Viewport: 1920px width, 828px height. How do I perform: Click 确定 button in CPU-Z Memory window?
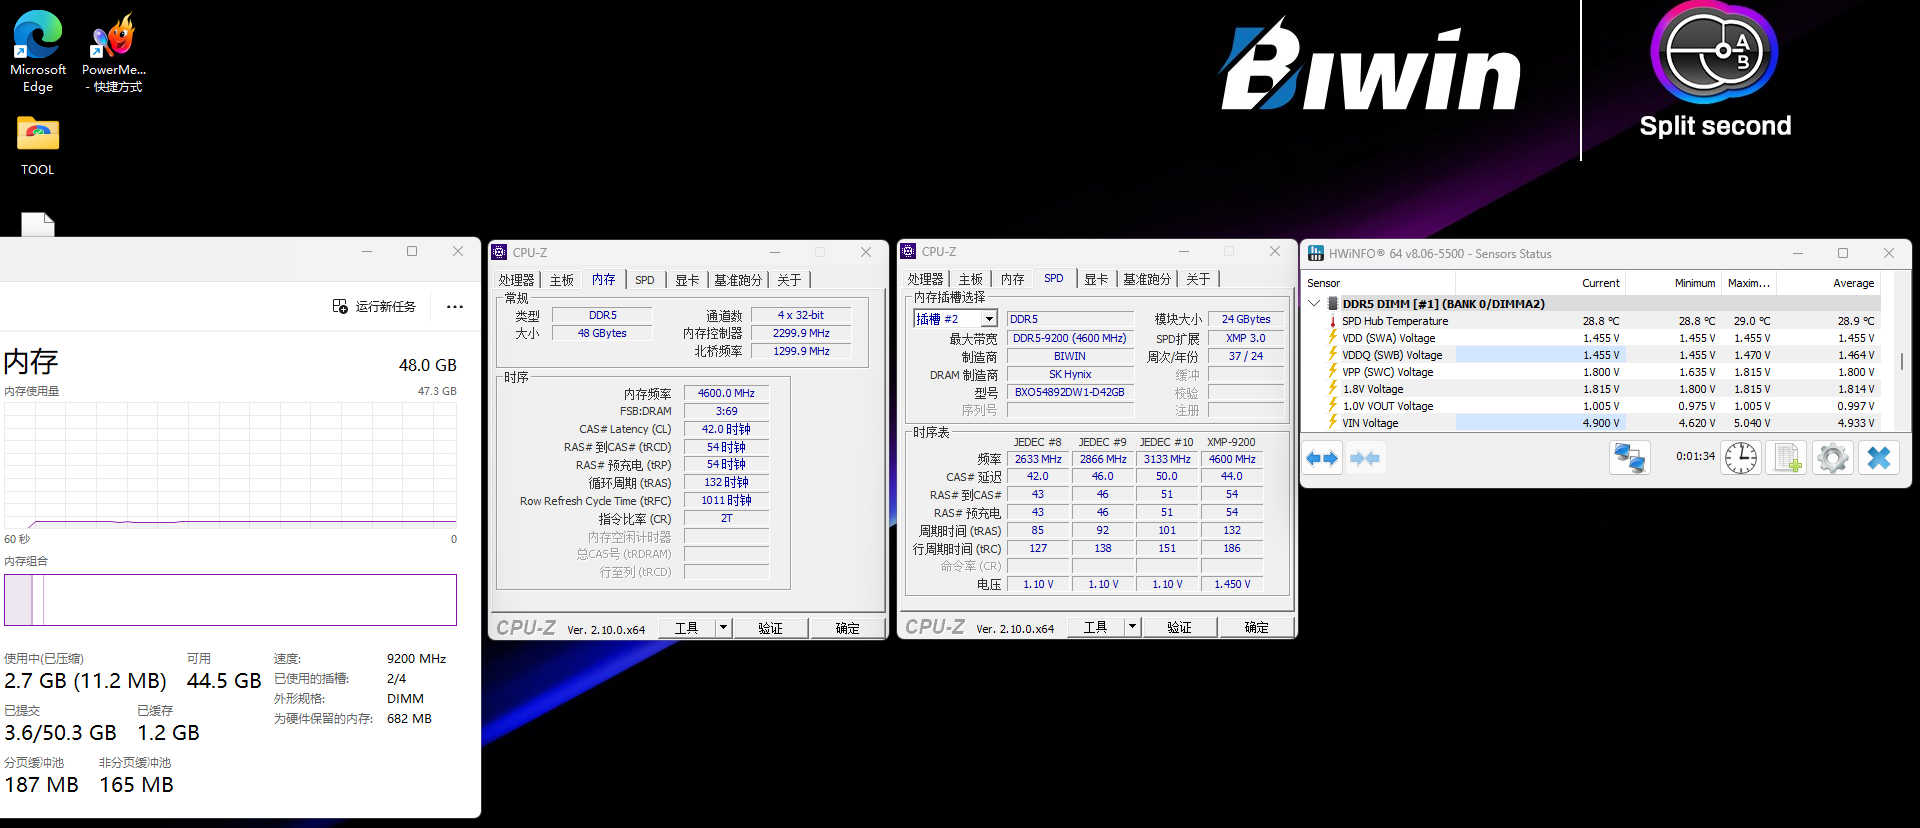(847, 628)
